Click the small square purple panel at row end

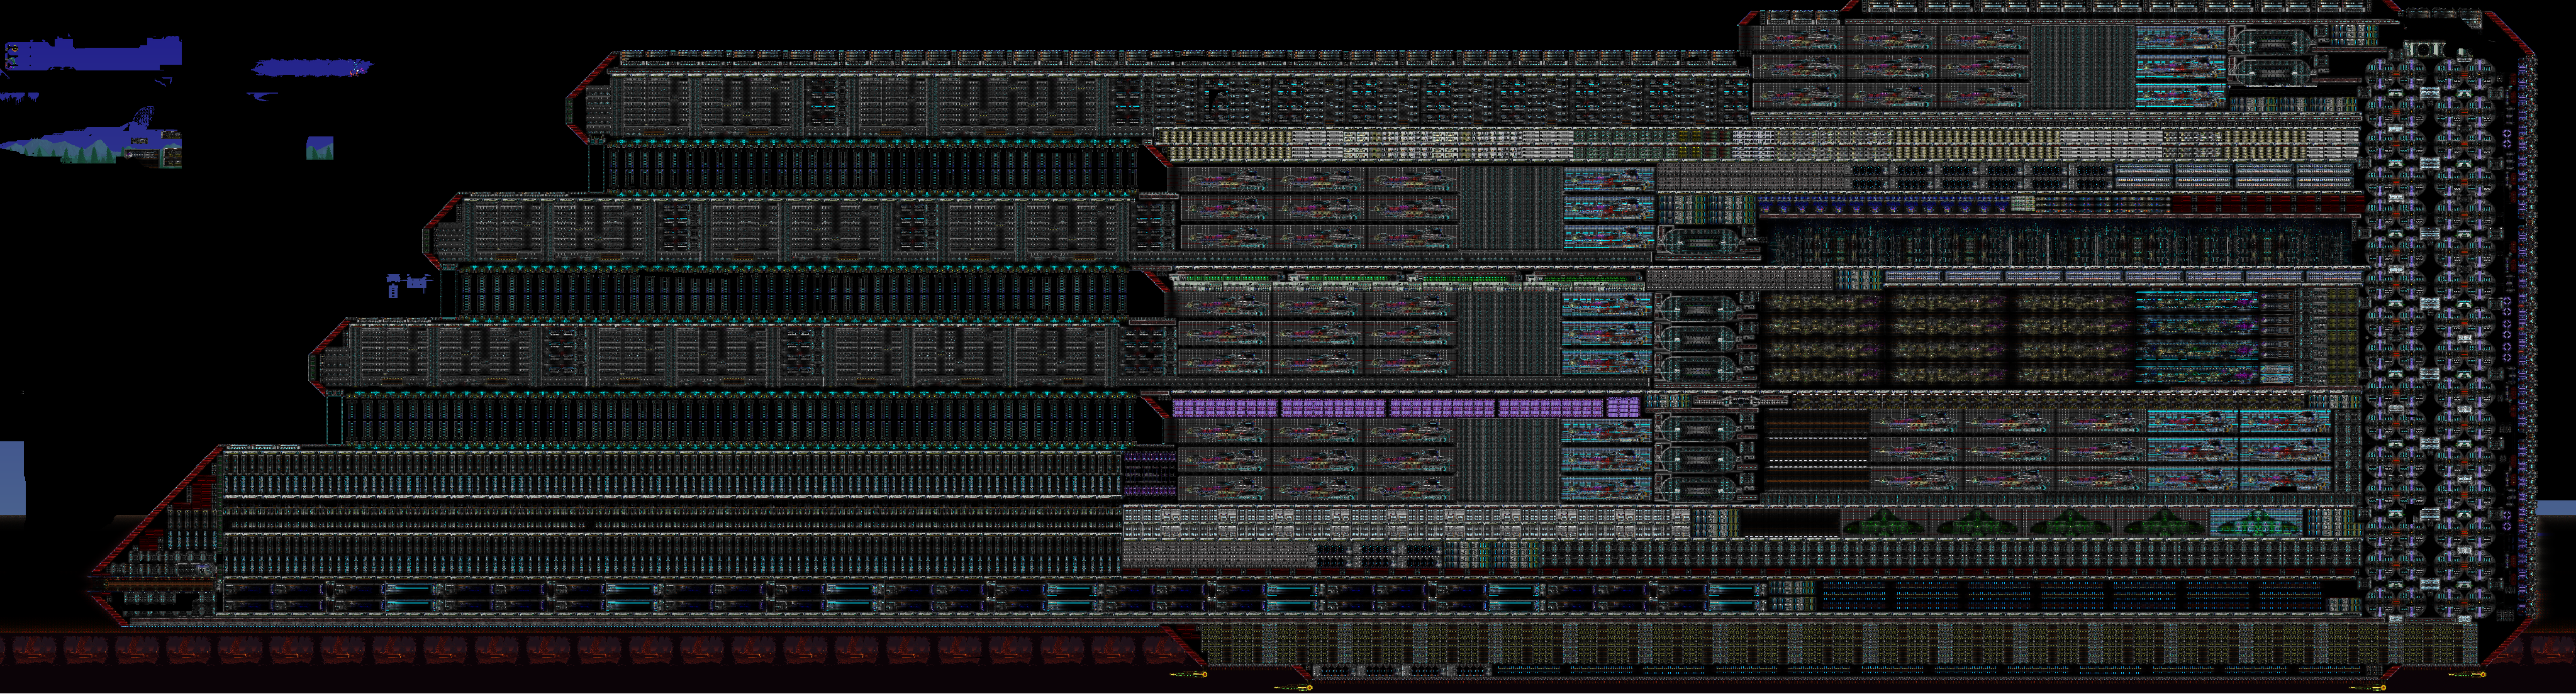point(1622,408)
